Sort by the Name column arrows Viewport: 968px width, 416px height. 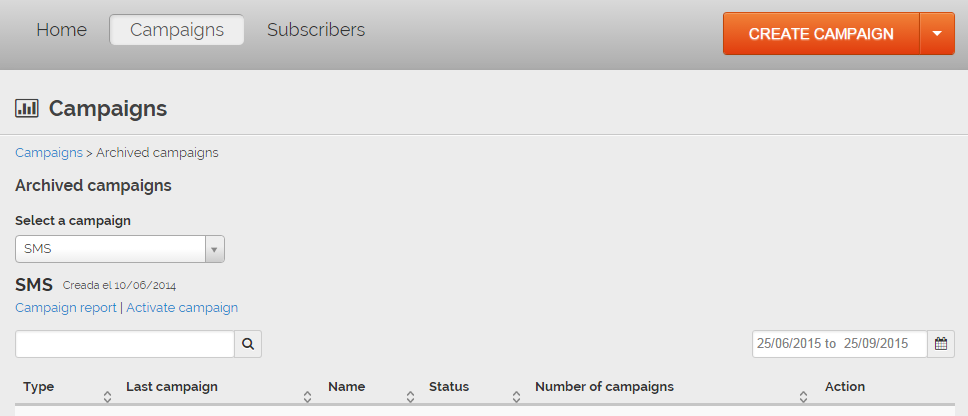click(x=410, y=397)
